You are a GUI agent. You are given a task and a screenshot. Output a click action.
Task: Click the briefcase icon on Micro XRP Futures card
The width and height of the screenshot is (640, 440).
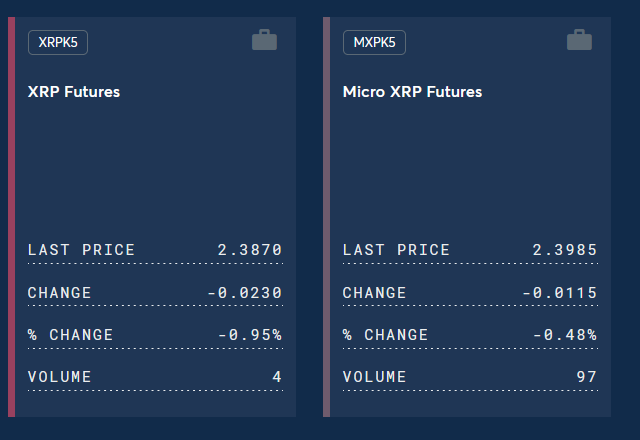(580, 41)
